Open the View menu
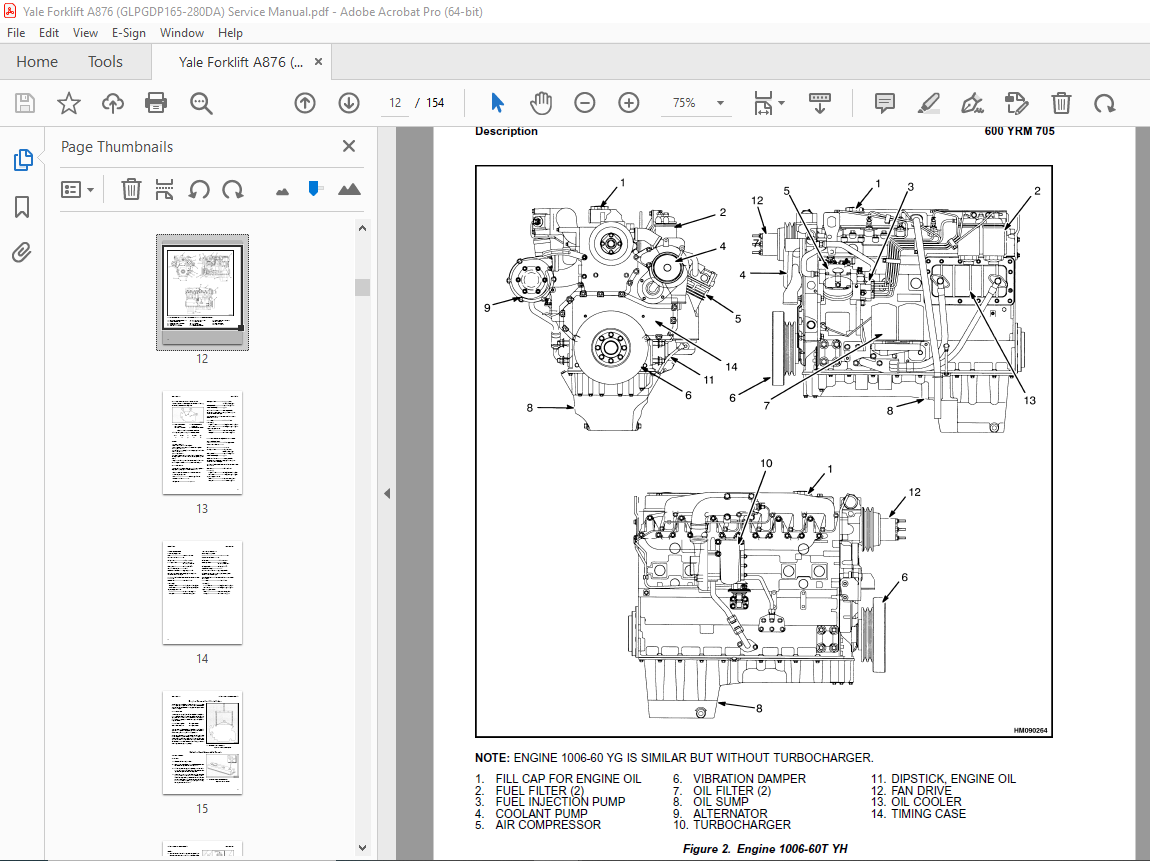The width and height of the screenshot is (1150, 861). (x=85, y=33)
